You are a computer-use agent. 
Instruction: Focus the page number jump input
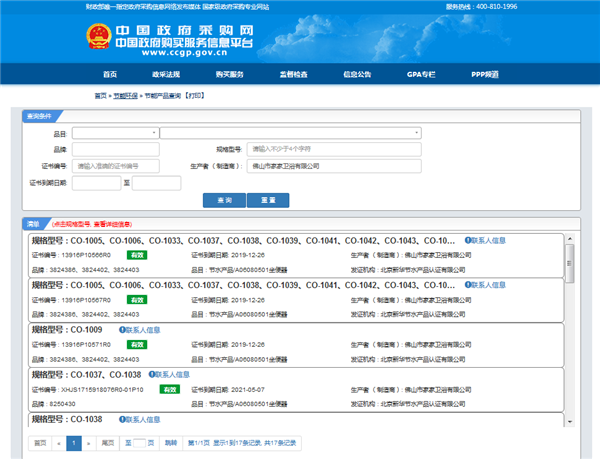(x=139, y=443)
